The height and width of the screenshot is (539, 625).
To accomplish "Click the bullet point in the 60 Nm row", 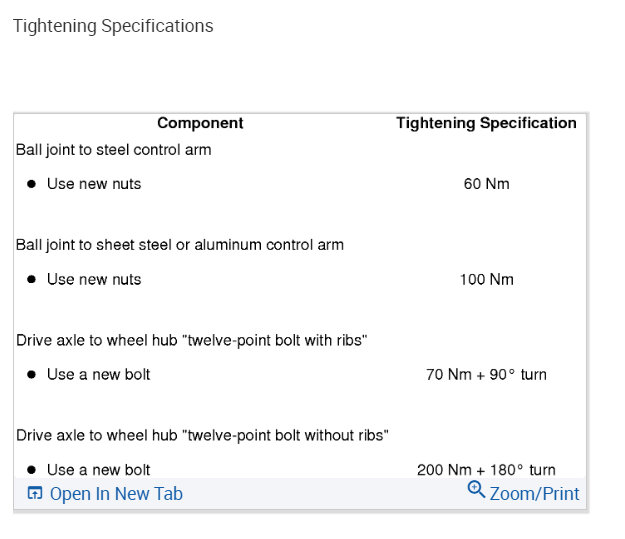I will [31, 184].
